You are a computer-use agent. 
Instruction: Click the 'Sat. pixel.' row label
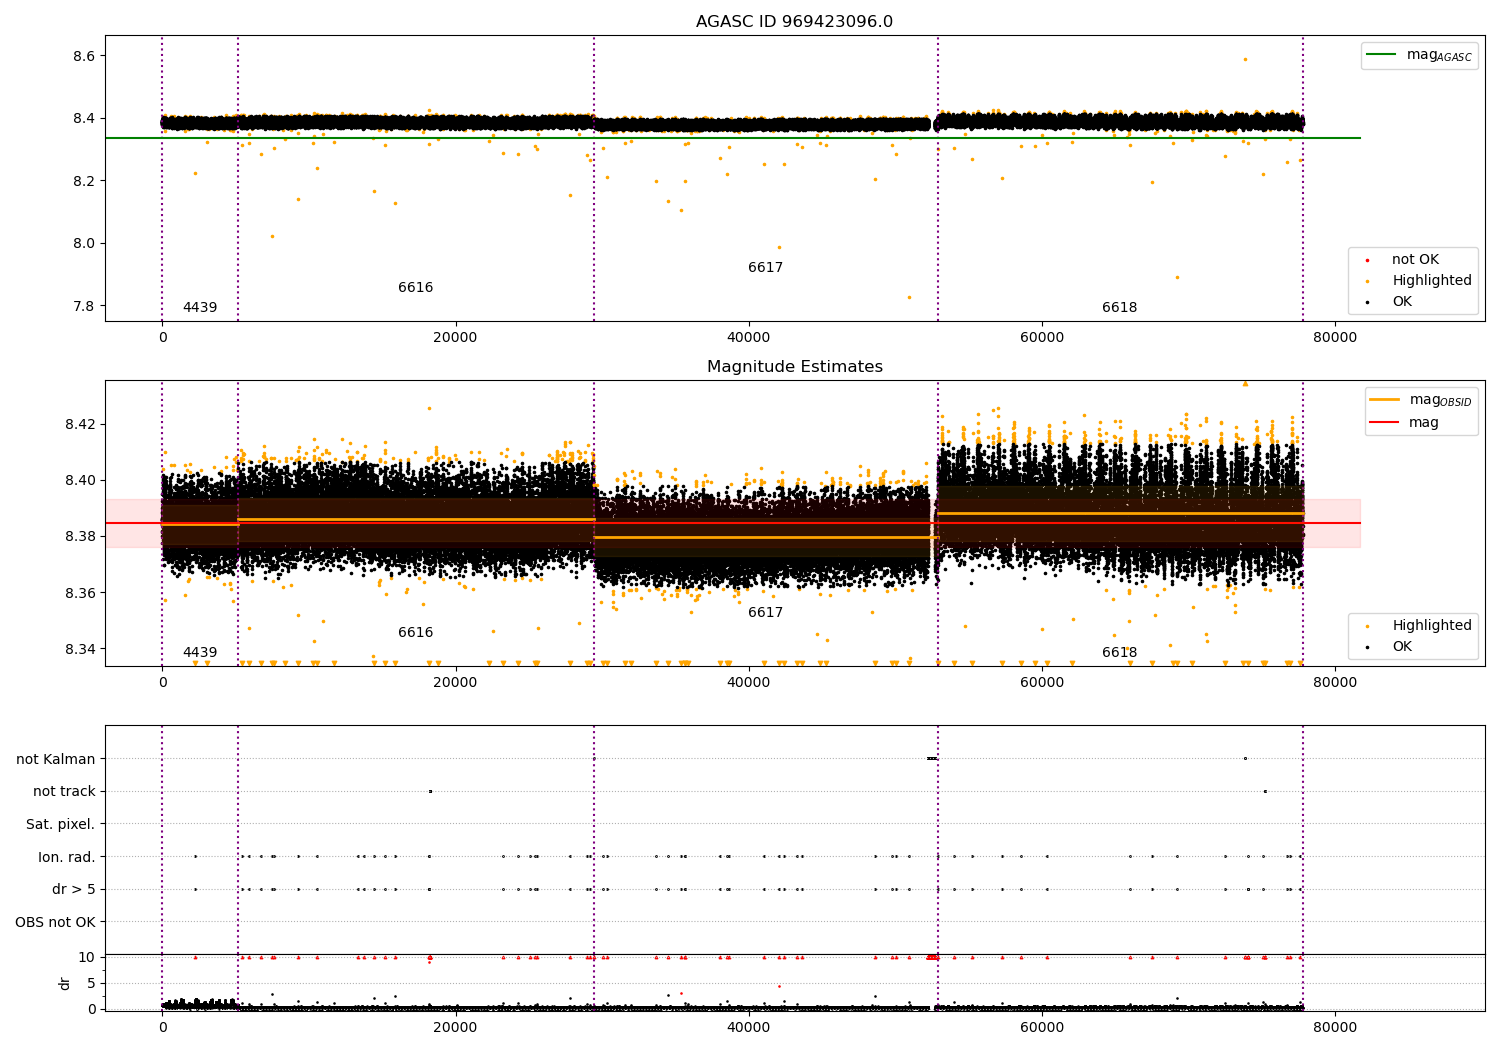pyautogui.click(x=61, y=825)
